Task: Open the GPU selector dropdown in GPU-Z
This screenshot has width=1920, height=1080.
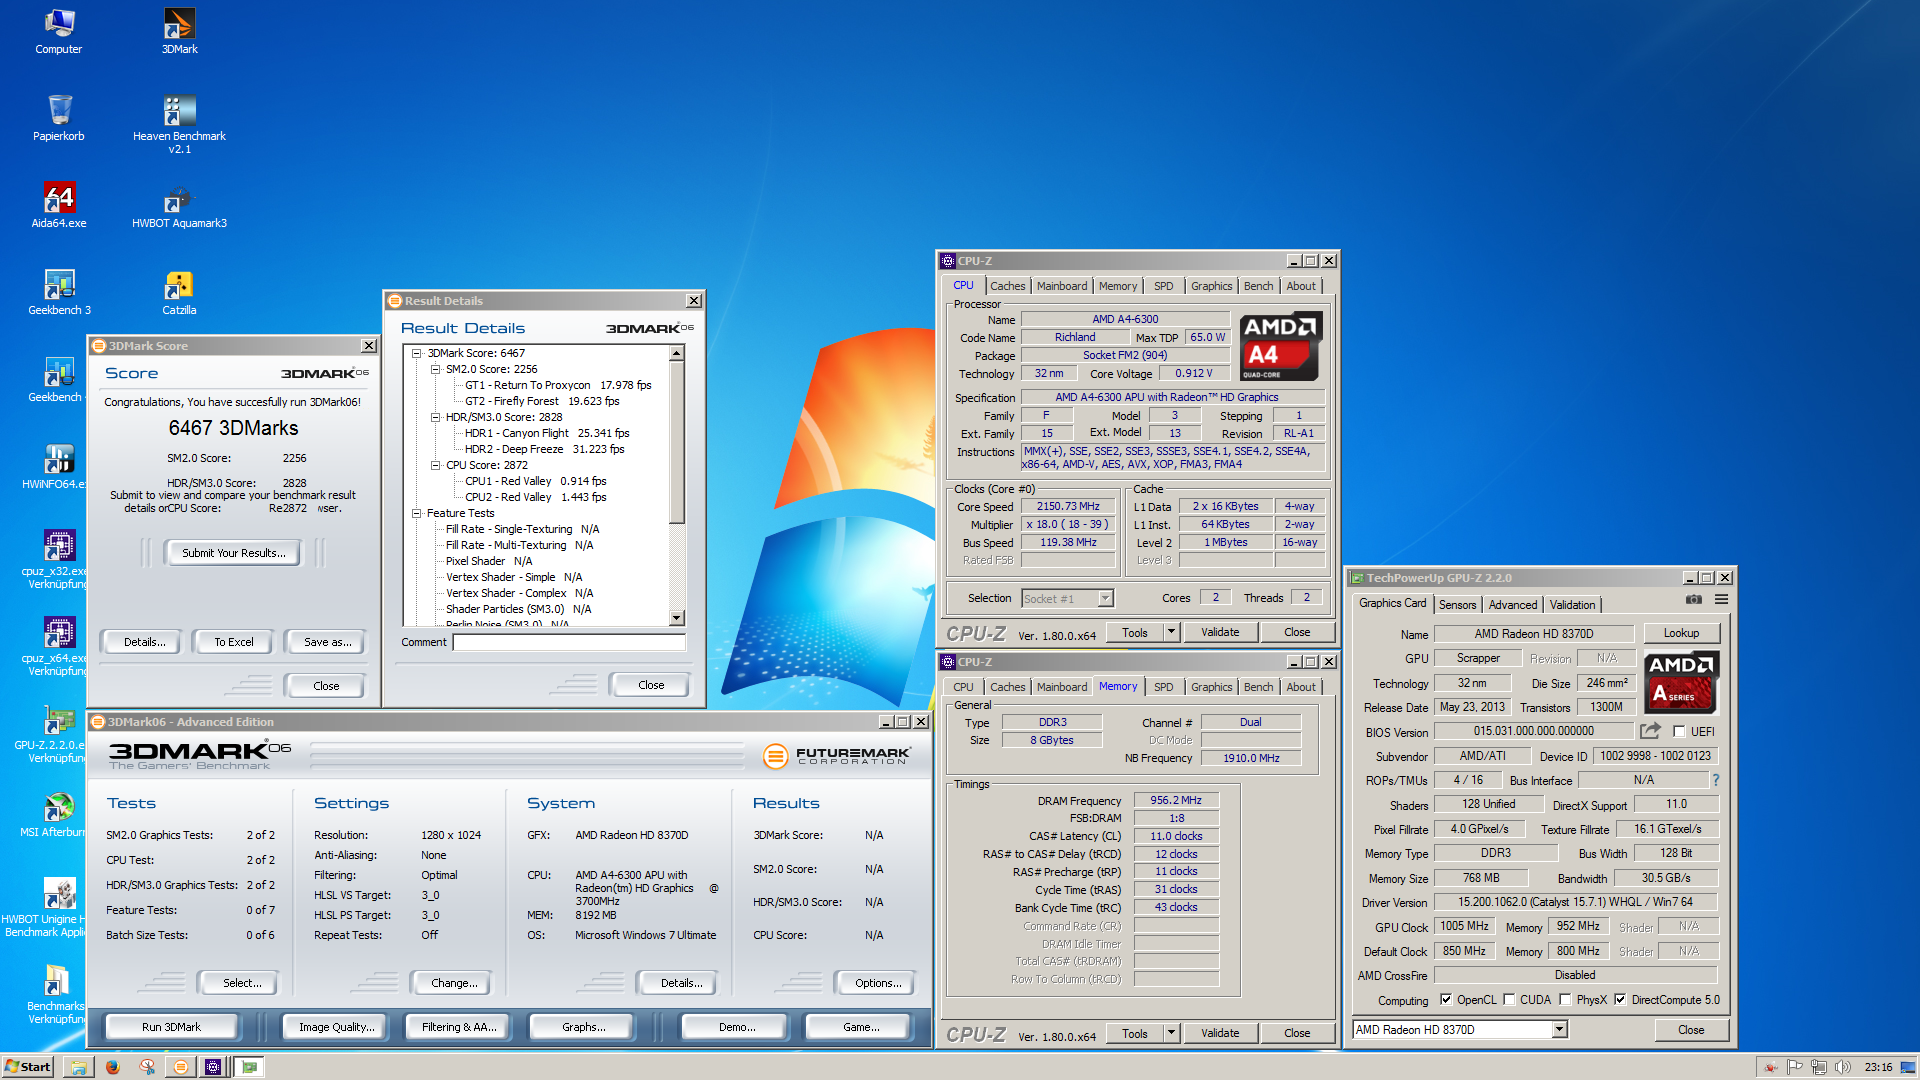Action: pos(1559,1029)
